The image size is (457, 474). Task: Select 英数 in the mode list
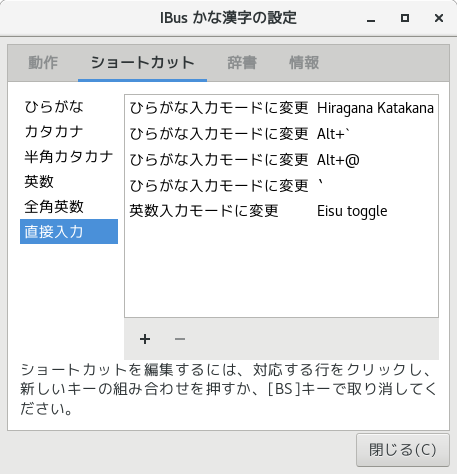coord(69,182)
